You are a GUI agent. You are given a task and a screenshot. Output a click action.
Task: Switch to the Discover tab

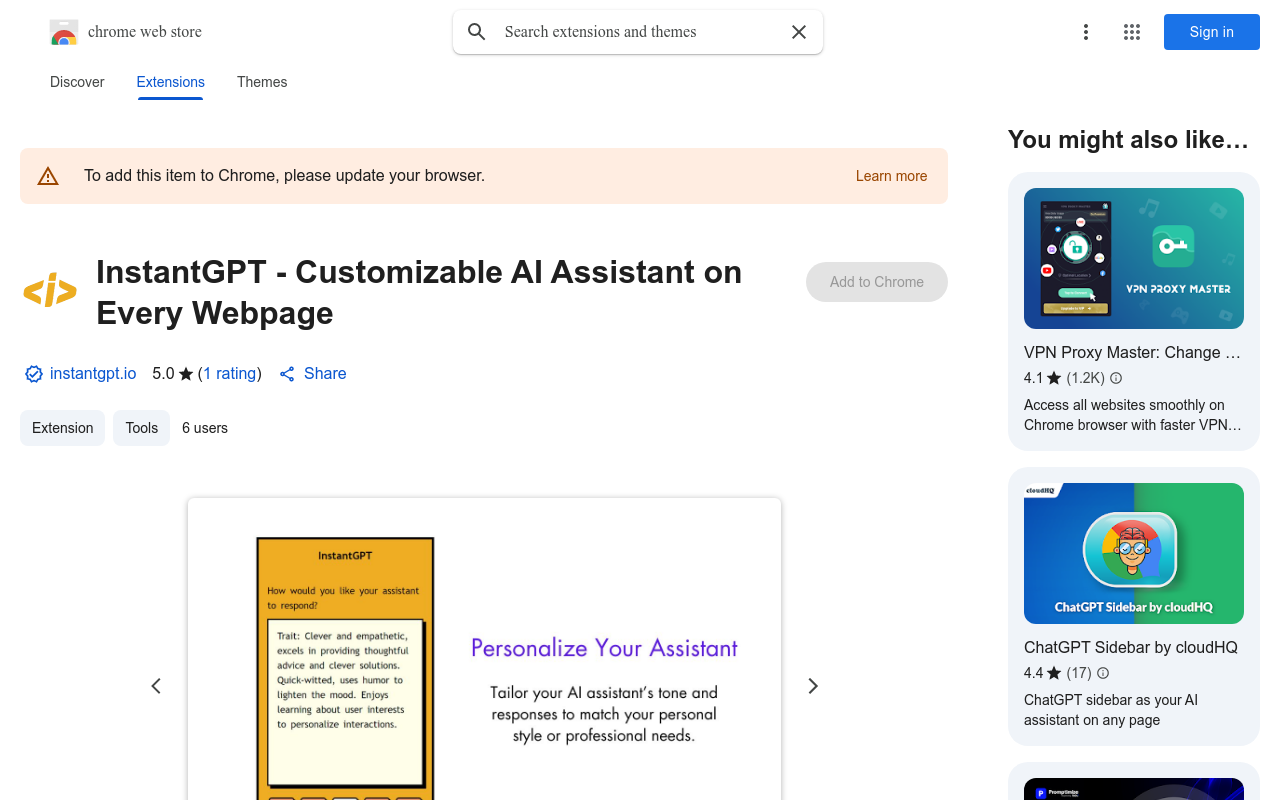coord(77,82)
